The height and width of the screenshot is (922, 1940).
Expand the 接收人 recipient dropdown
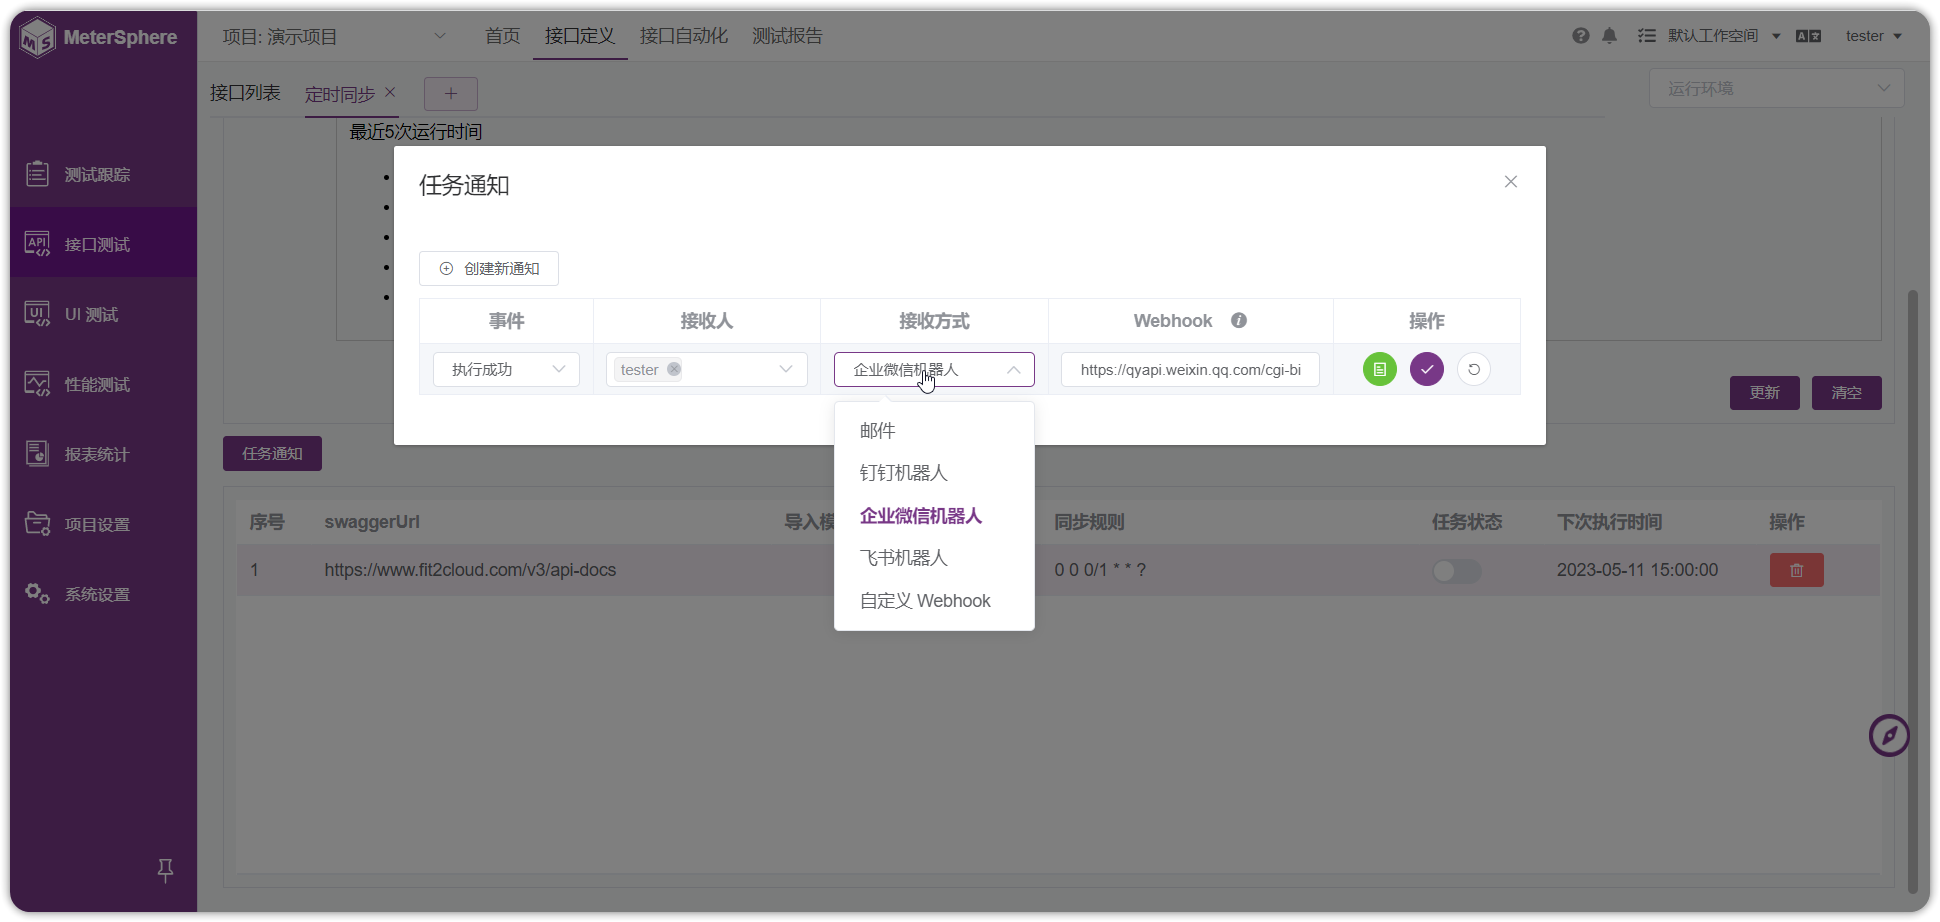pyautogui.click(x=707, y=369)
